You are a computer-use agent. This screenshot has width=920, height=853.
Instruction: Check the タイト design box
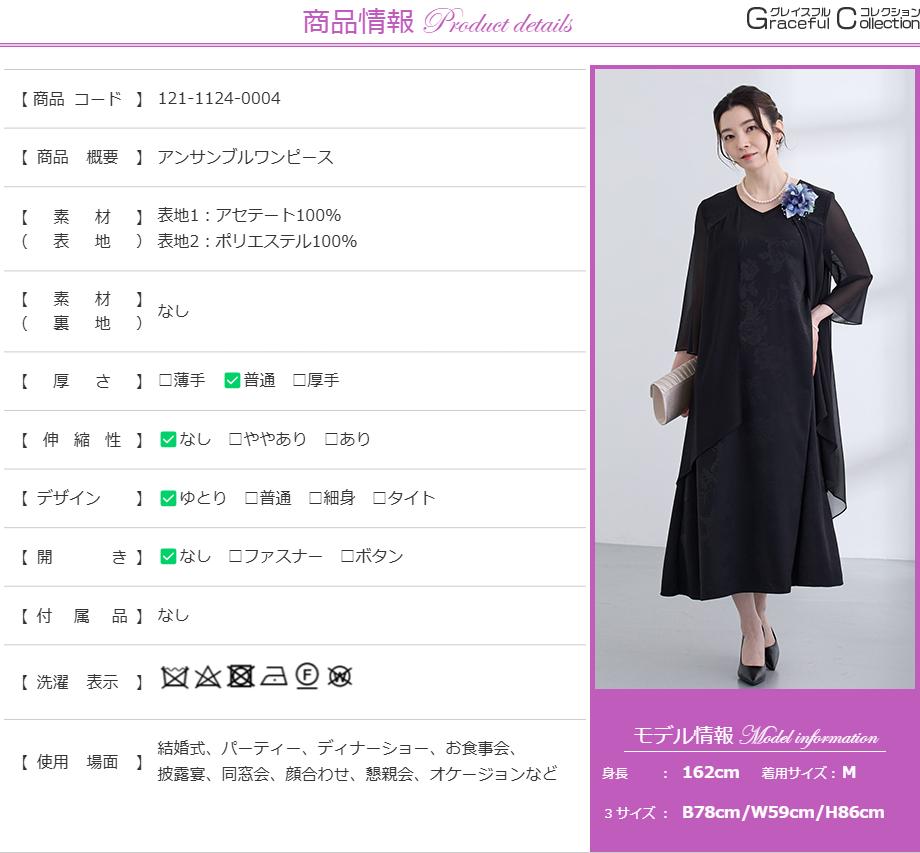tap(379, 498)
